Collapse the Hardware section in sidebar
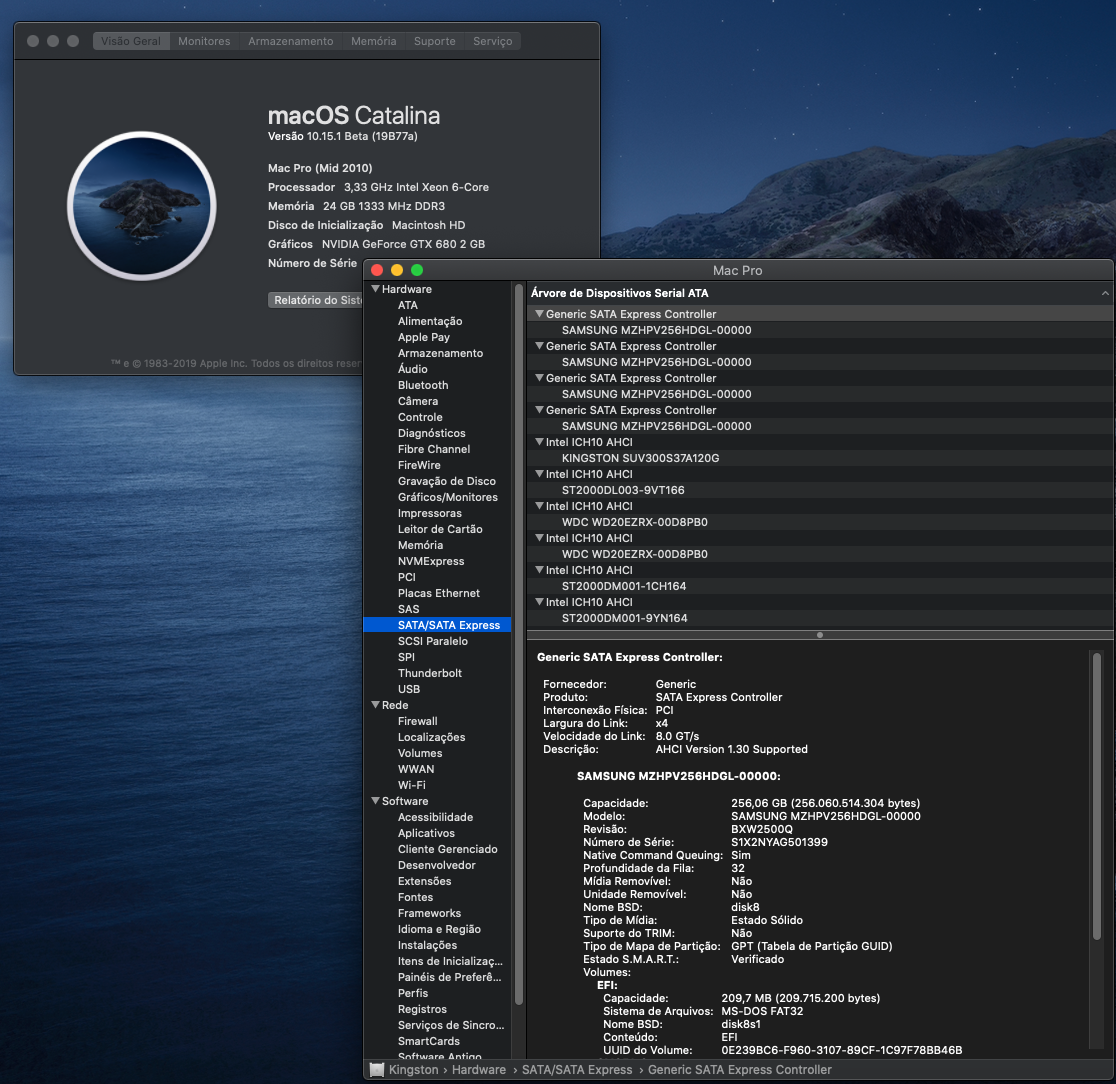The width and height of the screenshot is (1116, 1084). point(376,288)
